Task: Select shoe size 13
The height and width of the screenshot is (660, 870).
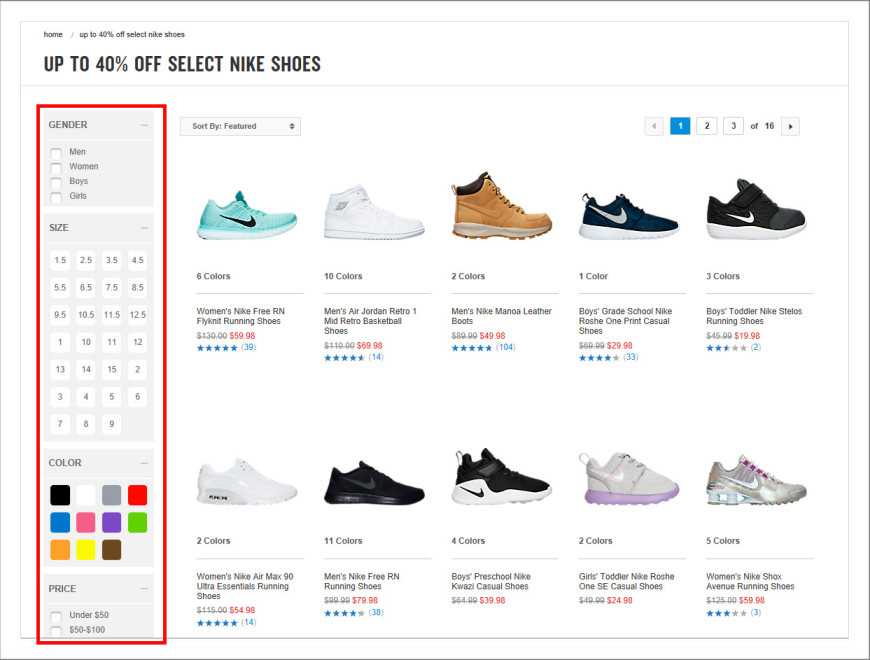Action: pos(60,369)
